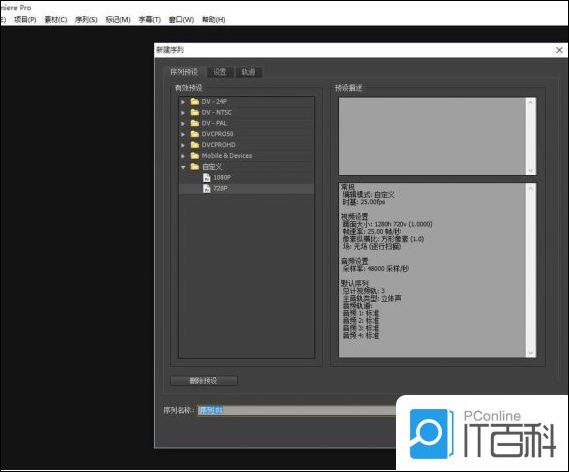Viewport: 569px width, 472px height.
Task: Select the 自定义 folder label
Action: tap(212, 167)
